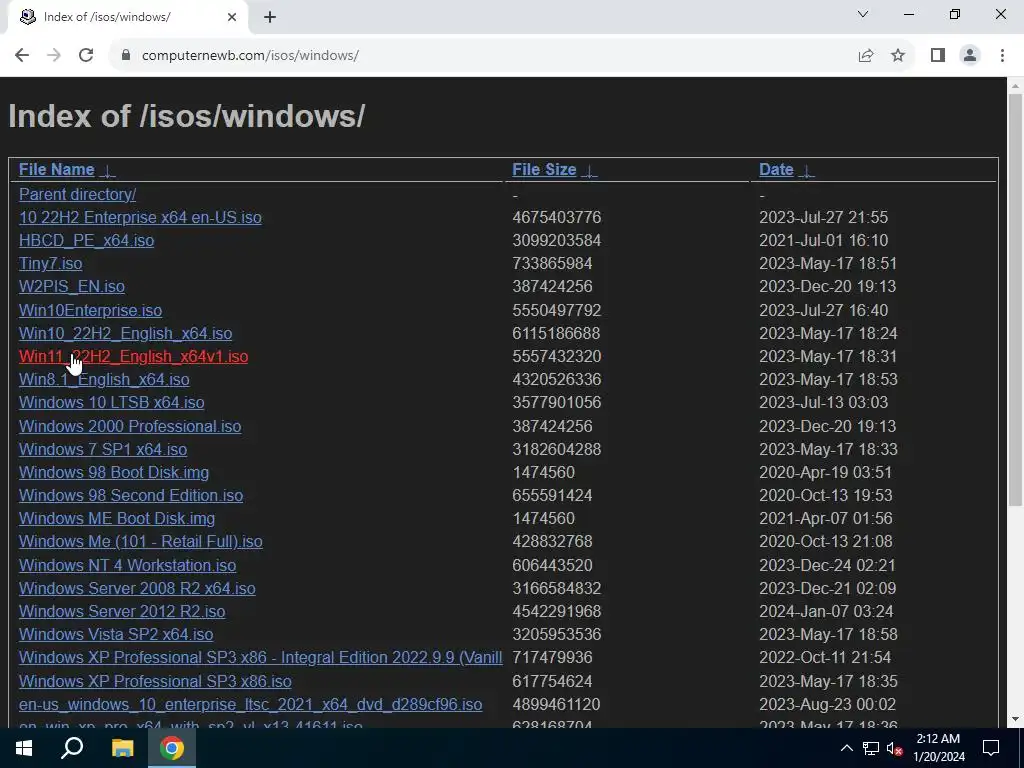Download Windows 2000 Professional.iso

pyautogui.click(x=130, y=426)
